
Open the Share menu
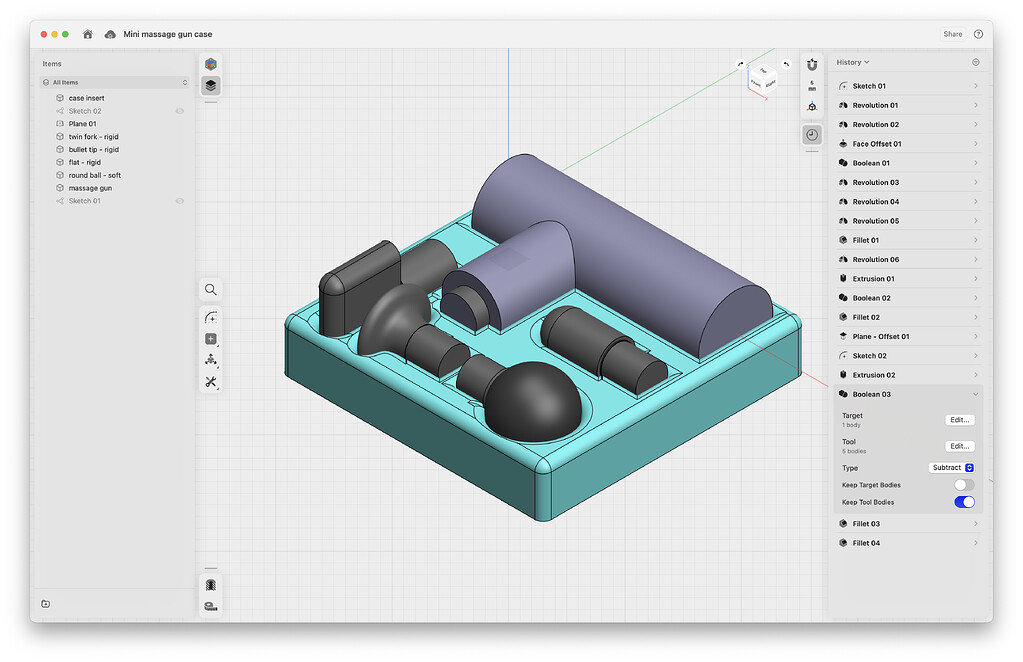952,33
